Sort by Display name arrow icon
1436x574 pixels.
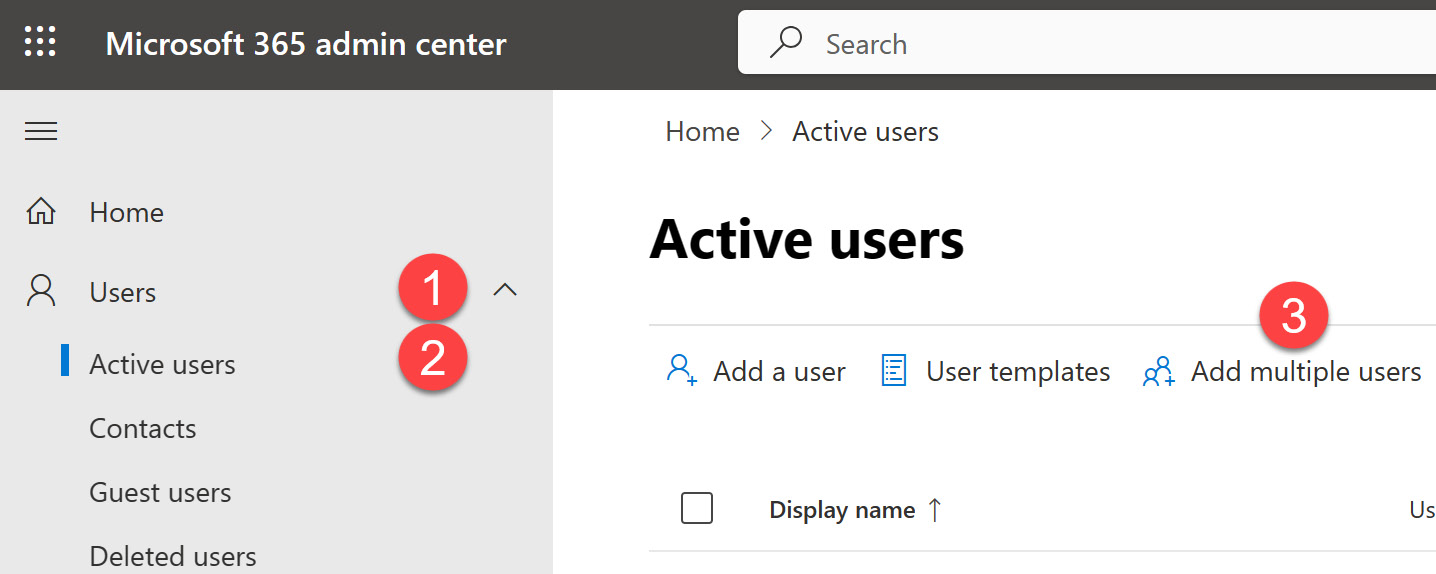point(935,510)
